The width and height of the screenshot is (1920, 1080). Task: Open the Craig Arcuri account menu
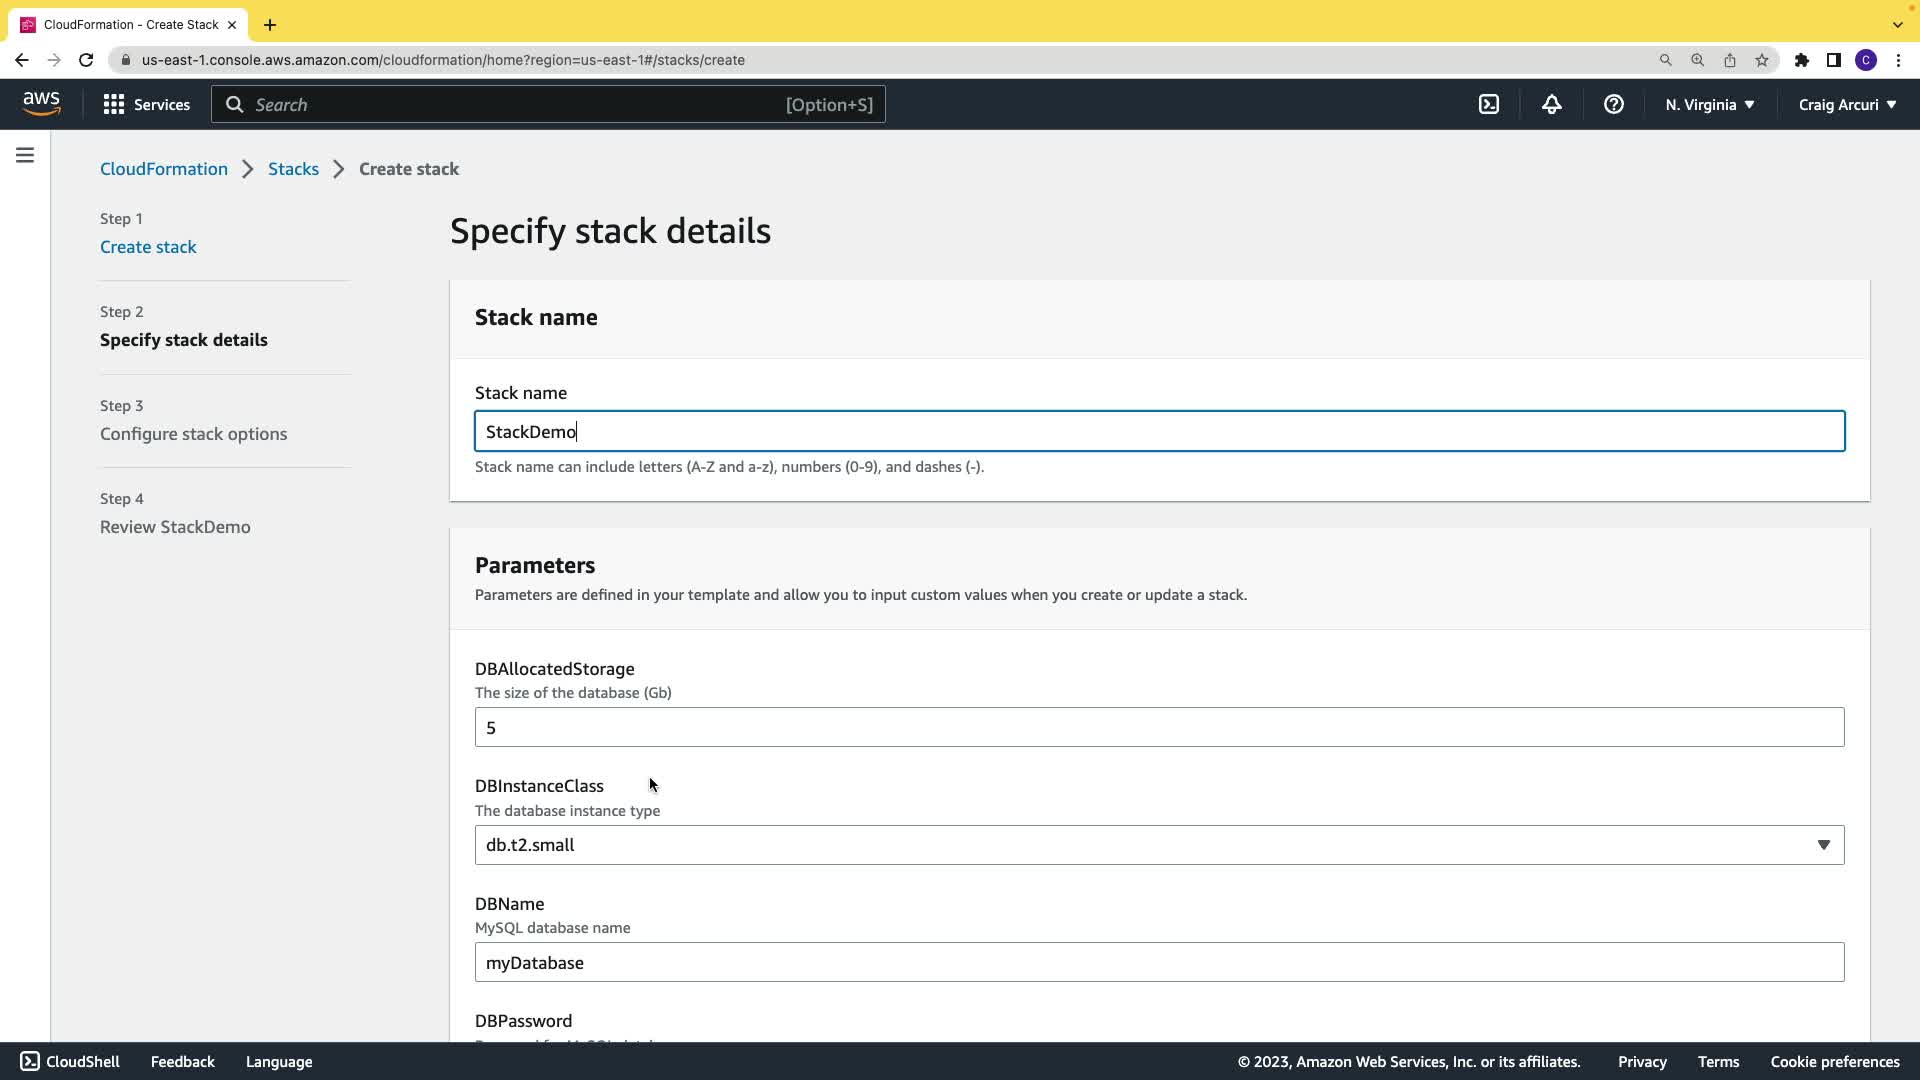tap(1847, 104)
